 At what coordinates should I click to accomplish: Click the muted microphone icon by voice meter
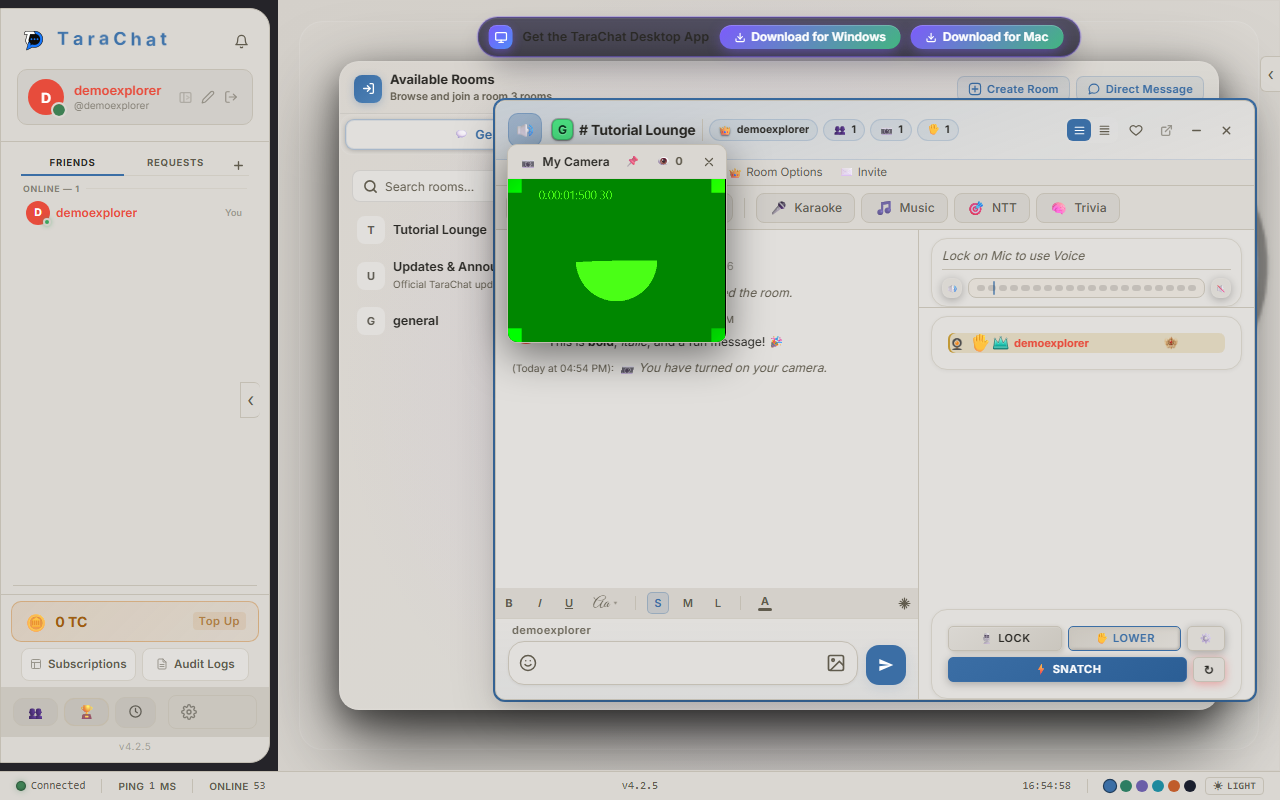(1221, 288)
